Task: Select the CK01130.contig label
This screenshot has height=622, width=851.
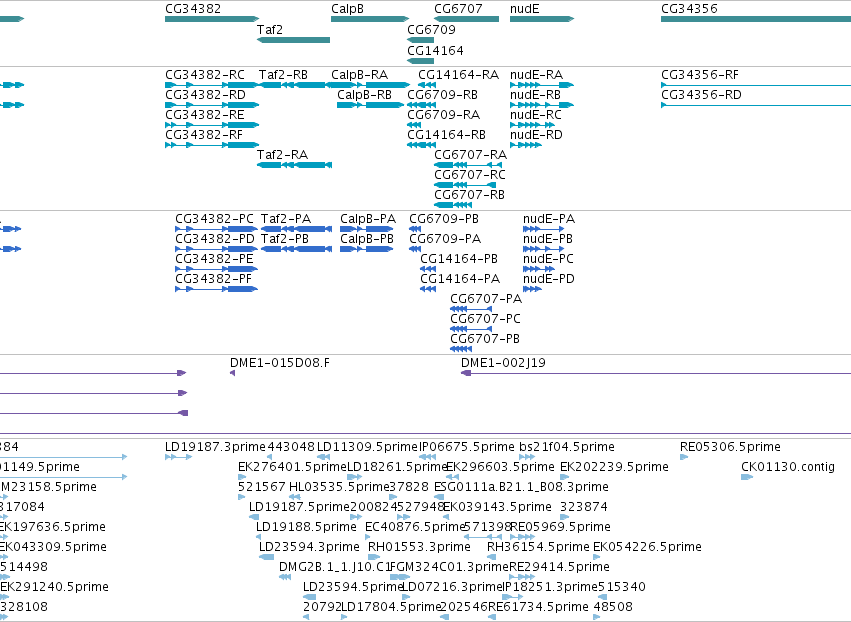Action: click(x=788, y=467)
